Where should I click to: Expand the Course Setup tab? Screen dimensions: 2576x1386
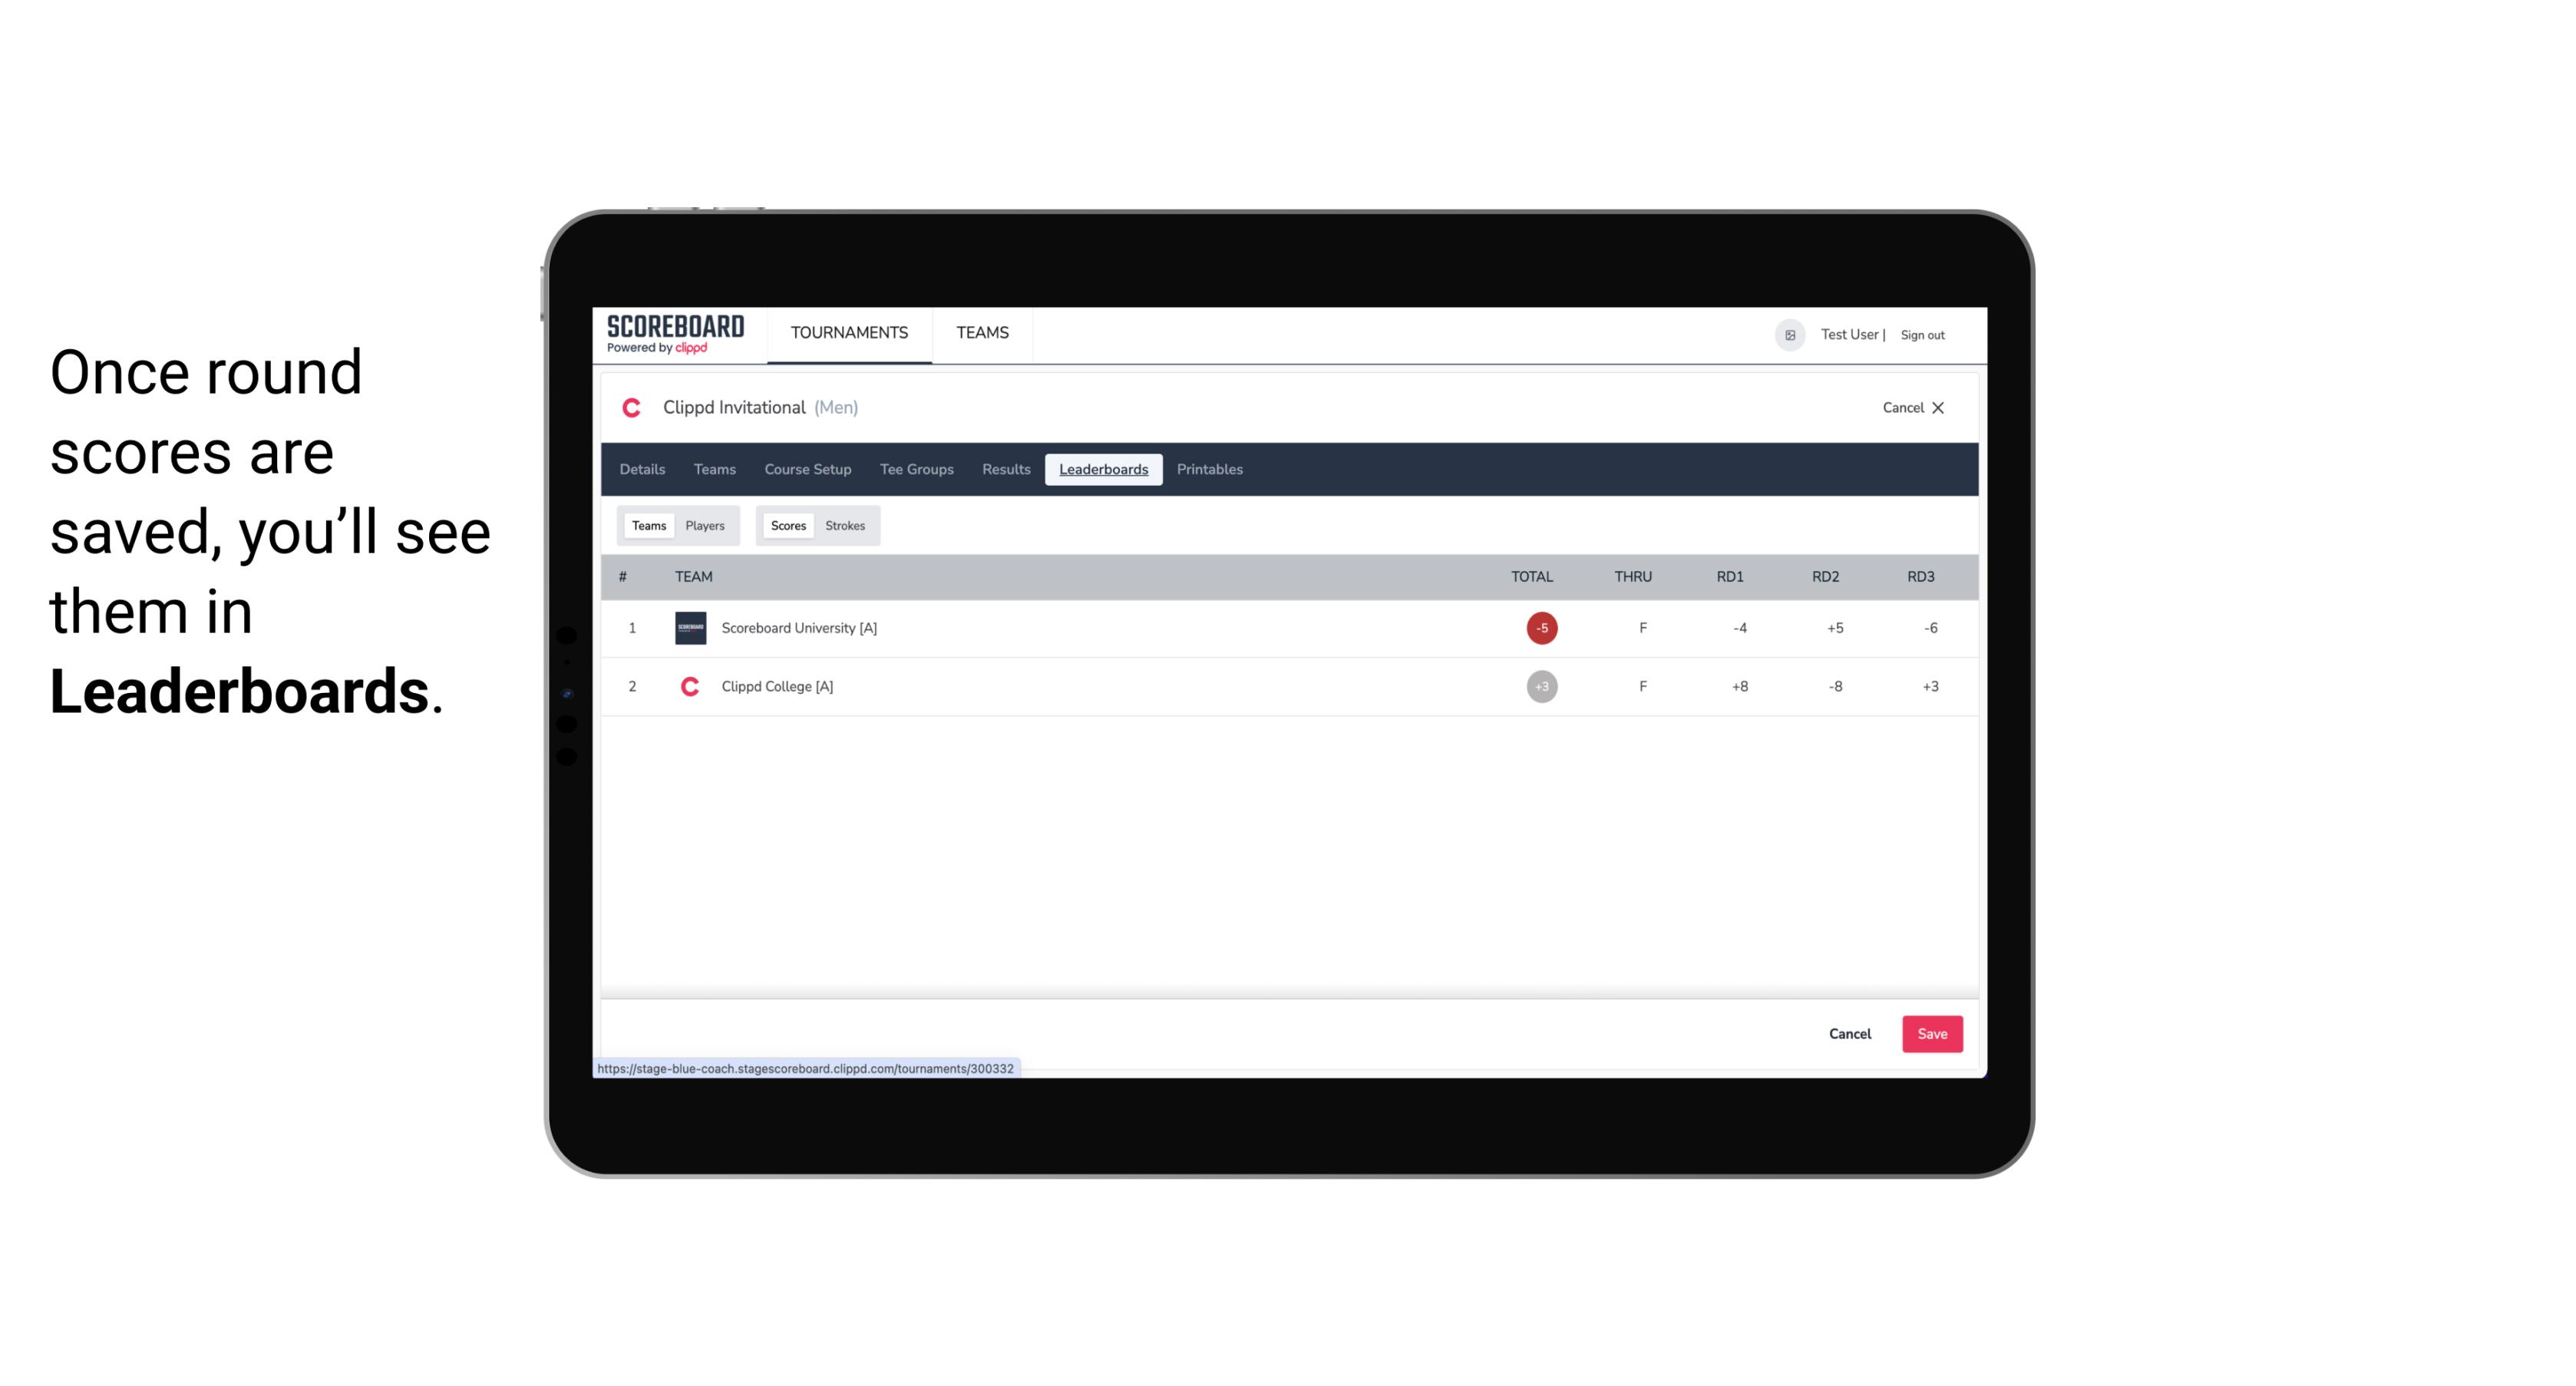pos(807,470)
